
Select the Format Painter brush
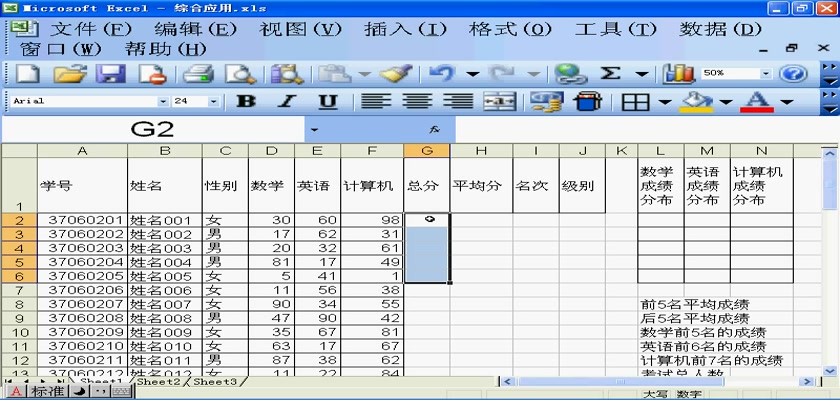point(396,74)
